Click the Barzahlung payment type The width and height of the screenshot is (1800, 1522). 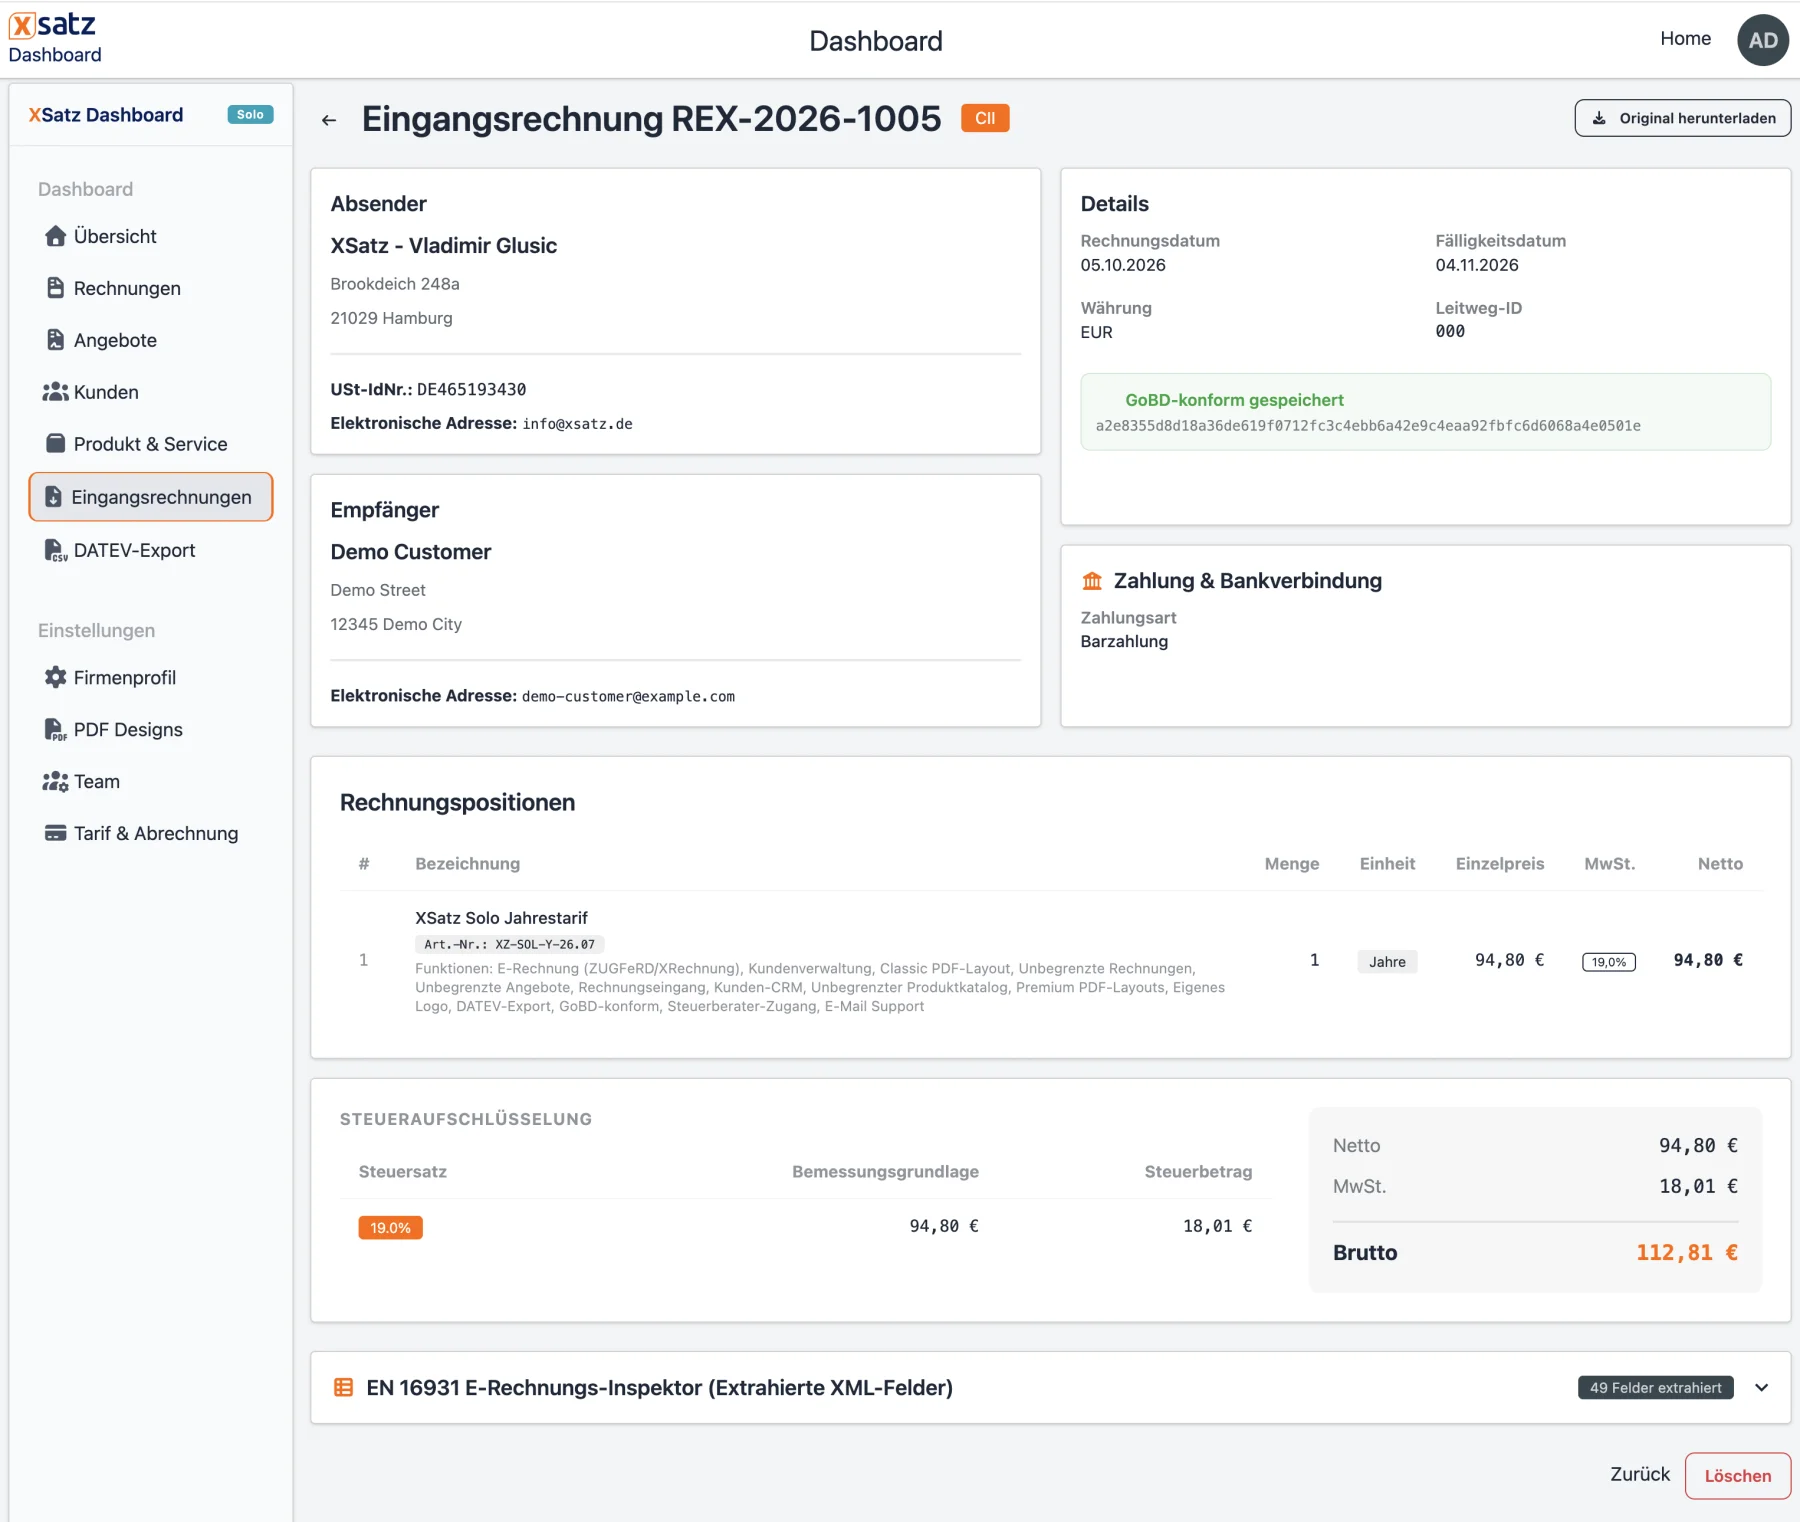(x=1124, y=642)
